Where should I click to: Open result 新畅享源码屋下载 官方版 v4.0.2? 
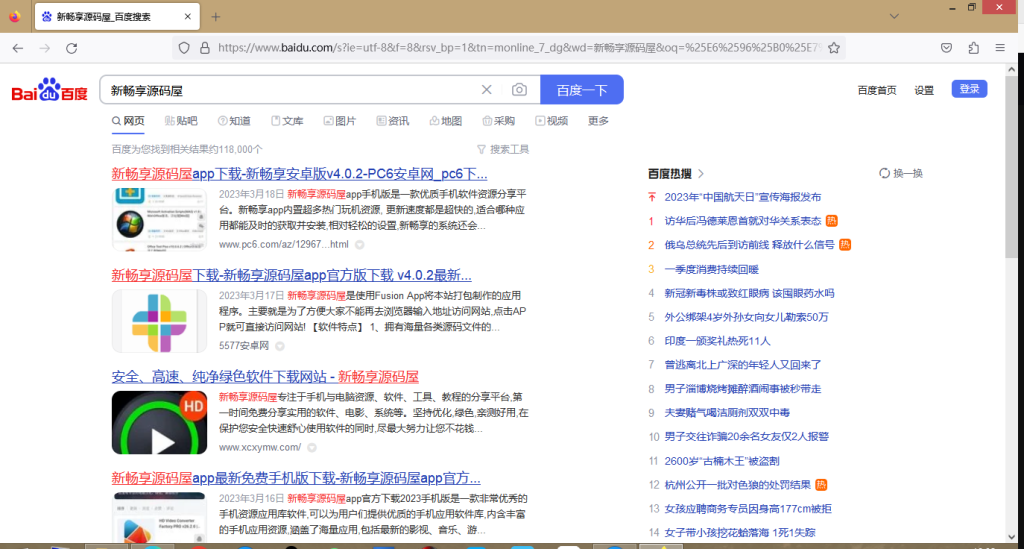click(291, 275)
